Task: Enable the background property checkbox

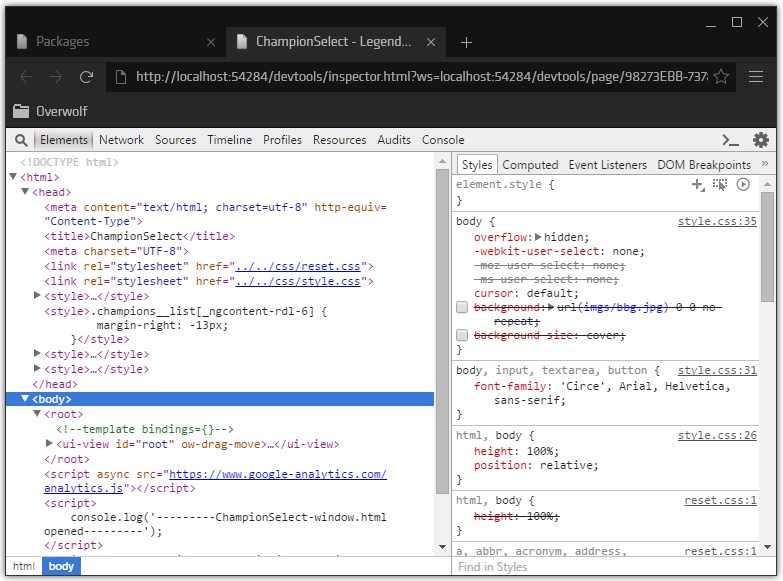Action: click(462, 307)
